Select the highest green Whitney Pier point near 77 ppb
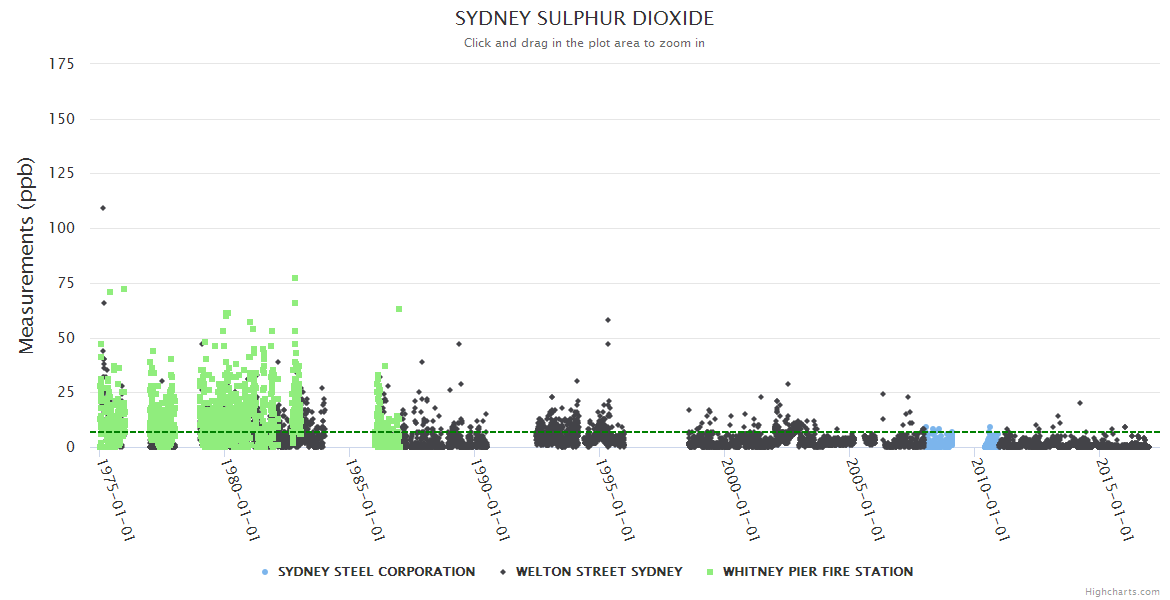The image size is (1170, 600). [295, 278]
